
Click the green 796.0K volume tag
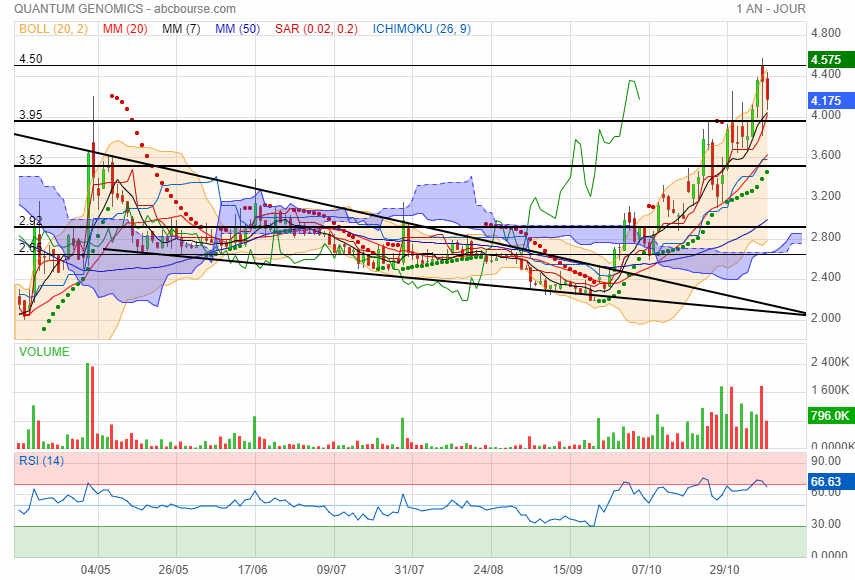(x=831, y=415)
